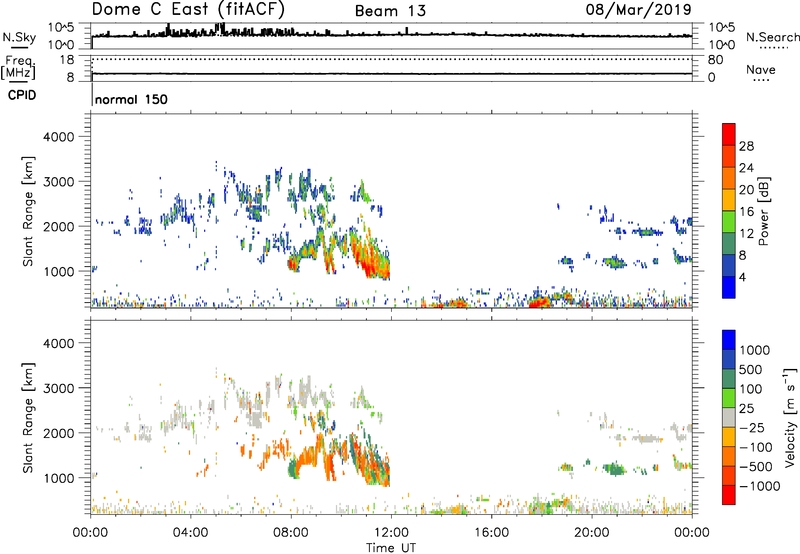Screen dimensions: 800x554
Task: Pick the blue Power segment between 4 and 8
Action: point(729,265)
